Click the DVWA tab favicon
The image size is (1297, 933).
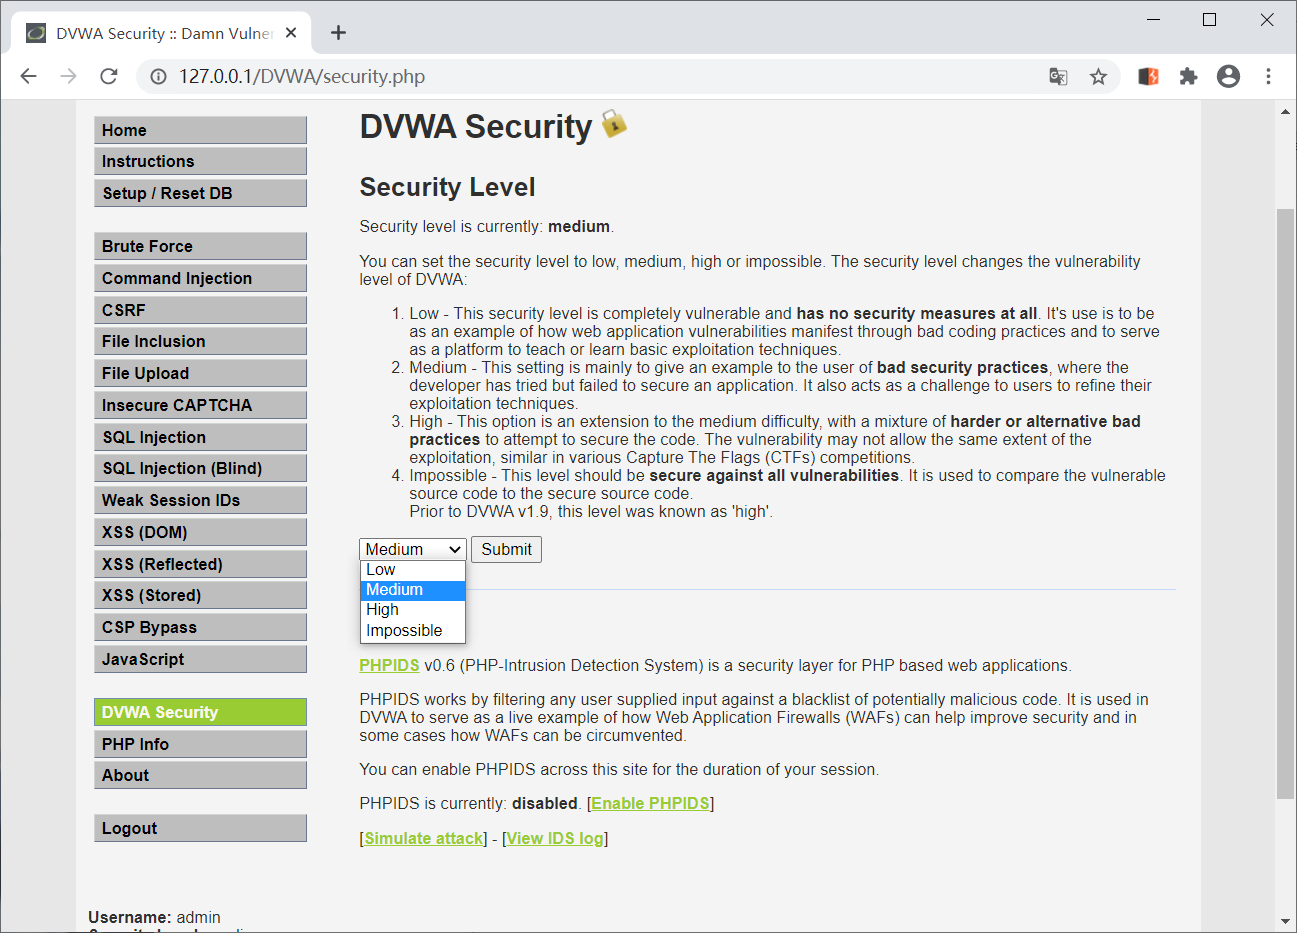(x=36, y=33)
